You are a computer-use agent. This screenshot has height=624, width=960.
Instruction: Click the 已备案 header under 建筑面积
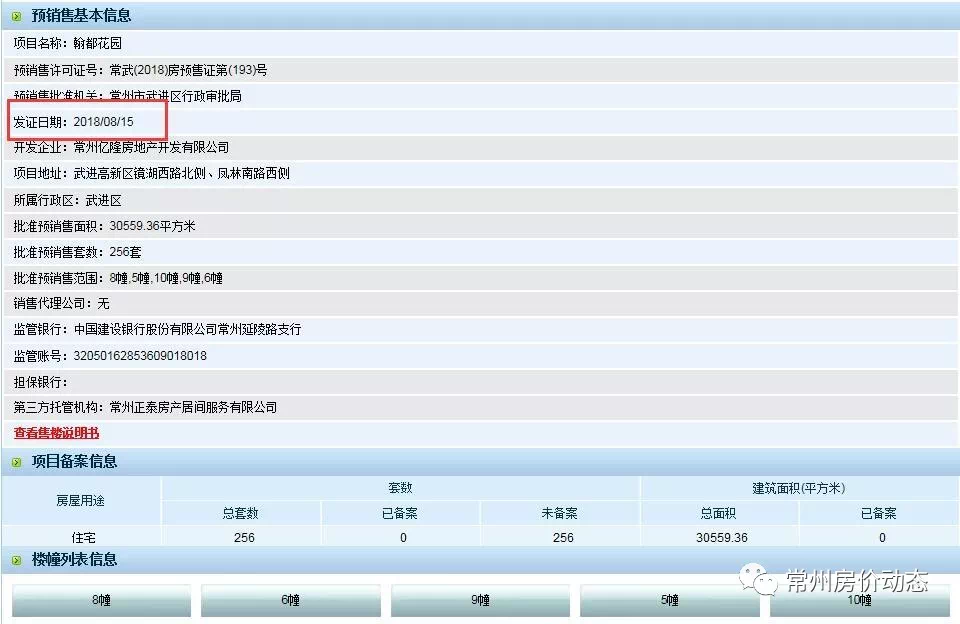879,513
